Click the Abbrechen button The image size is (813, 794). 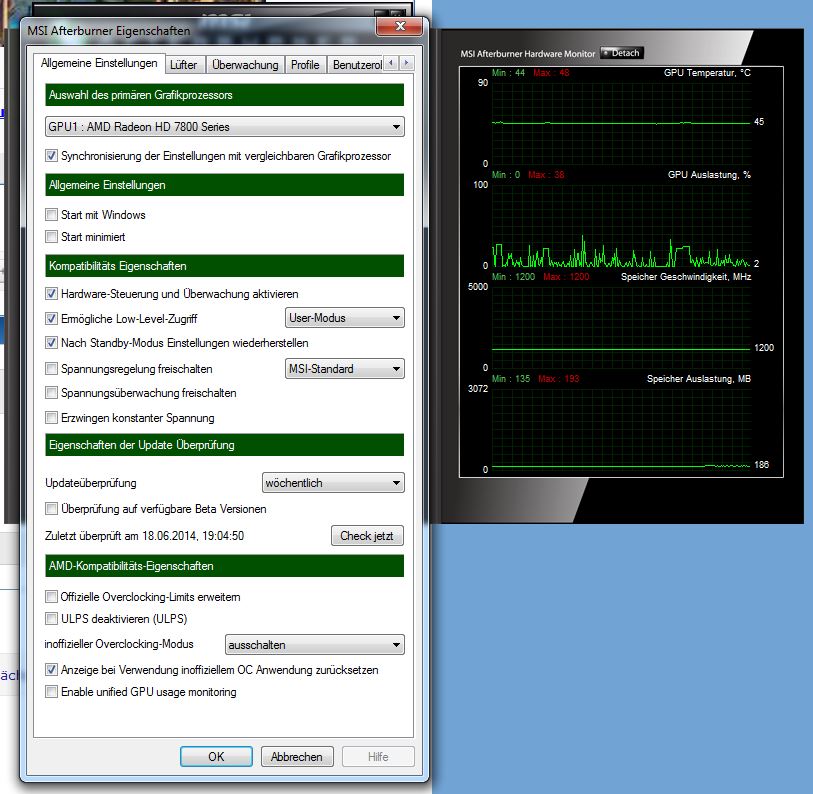pyautogui.click(x=297, y=757)
